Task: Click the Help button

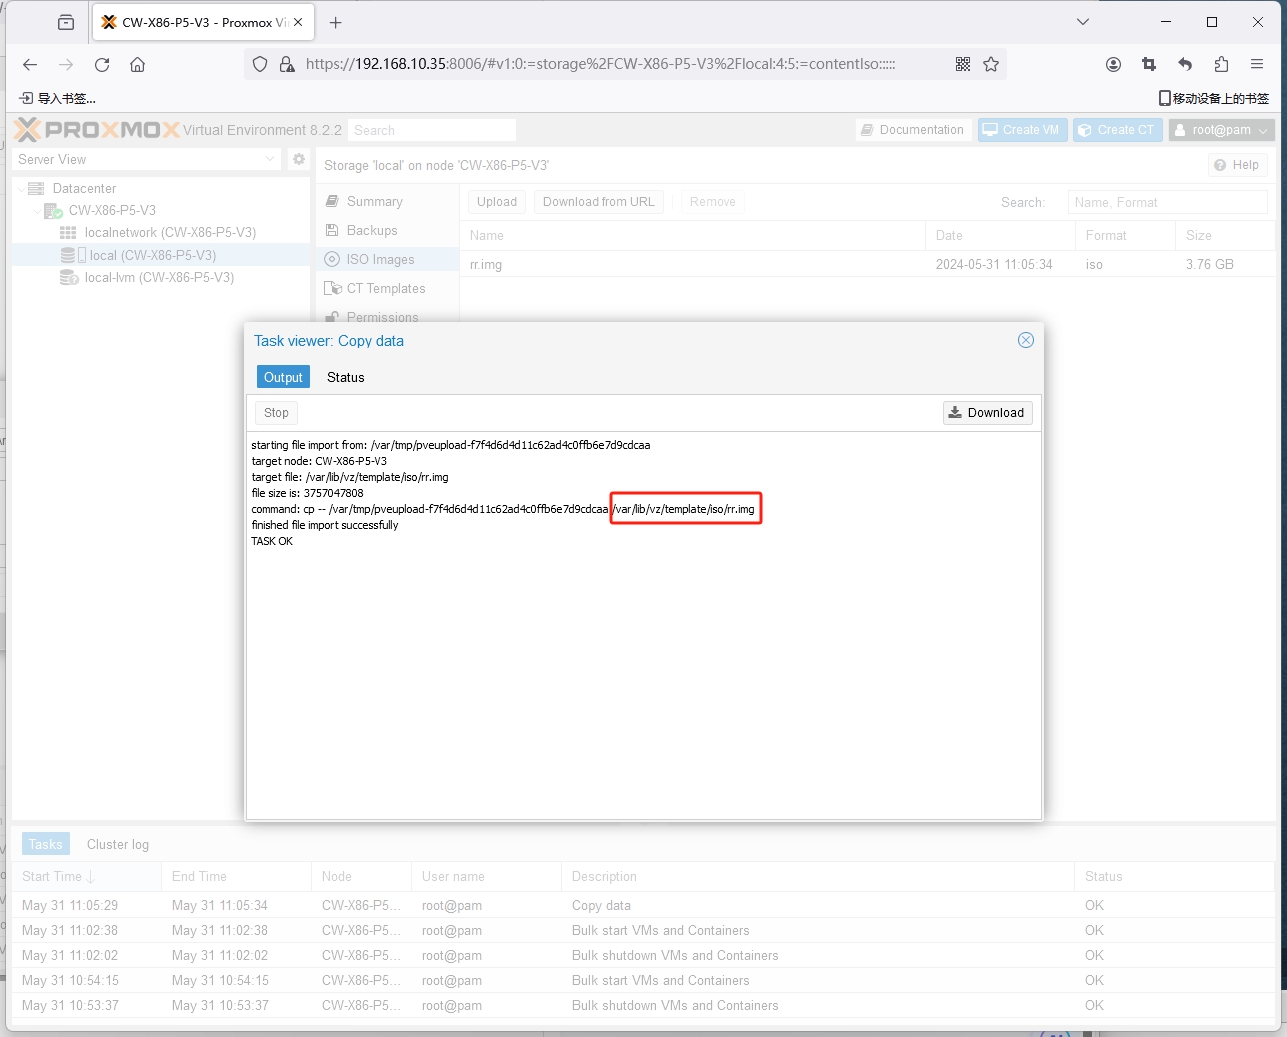Action: [1237, 165]
